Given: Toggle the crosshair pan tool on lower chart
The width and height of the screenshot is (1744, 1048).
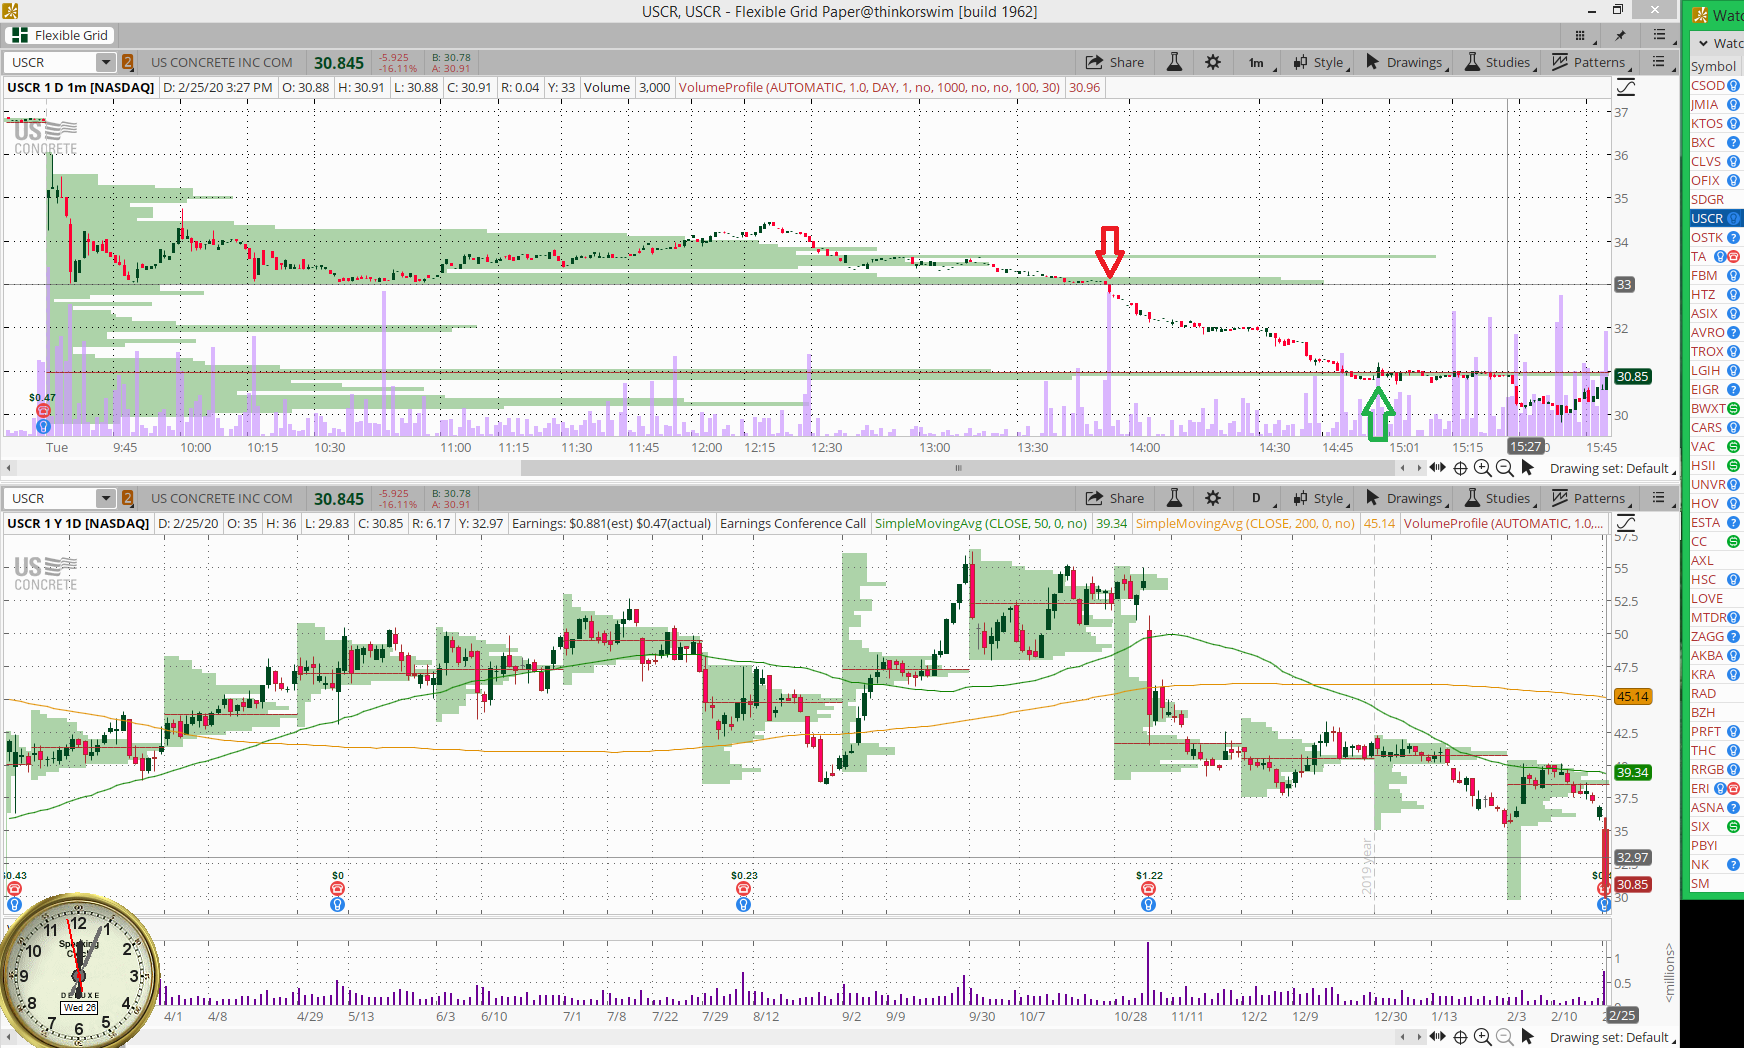Looking at the screenshot, I should (x=1461, y=1037).
